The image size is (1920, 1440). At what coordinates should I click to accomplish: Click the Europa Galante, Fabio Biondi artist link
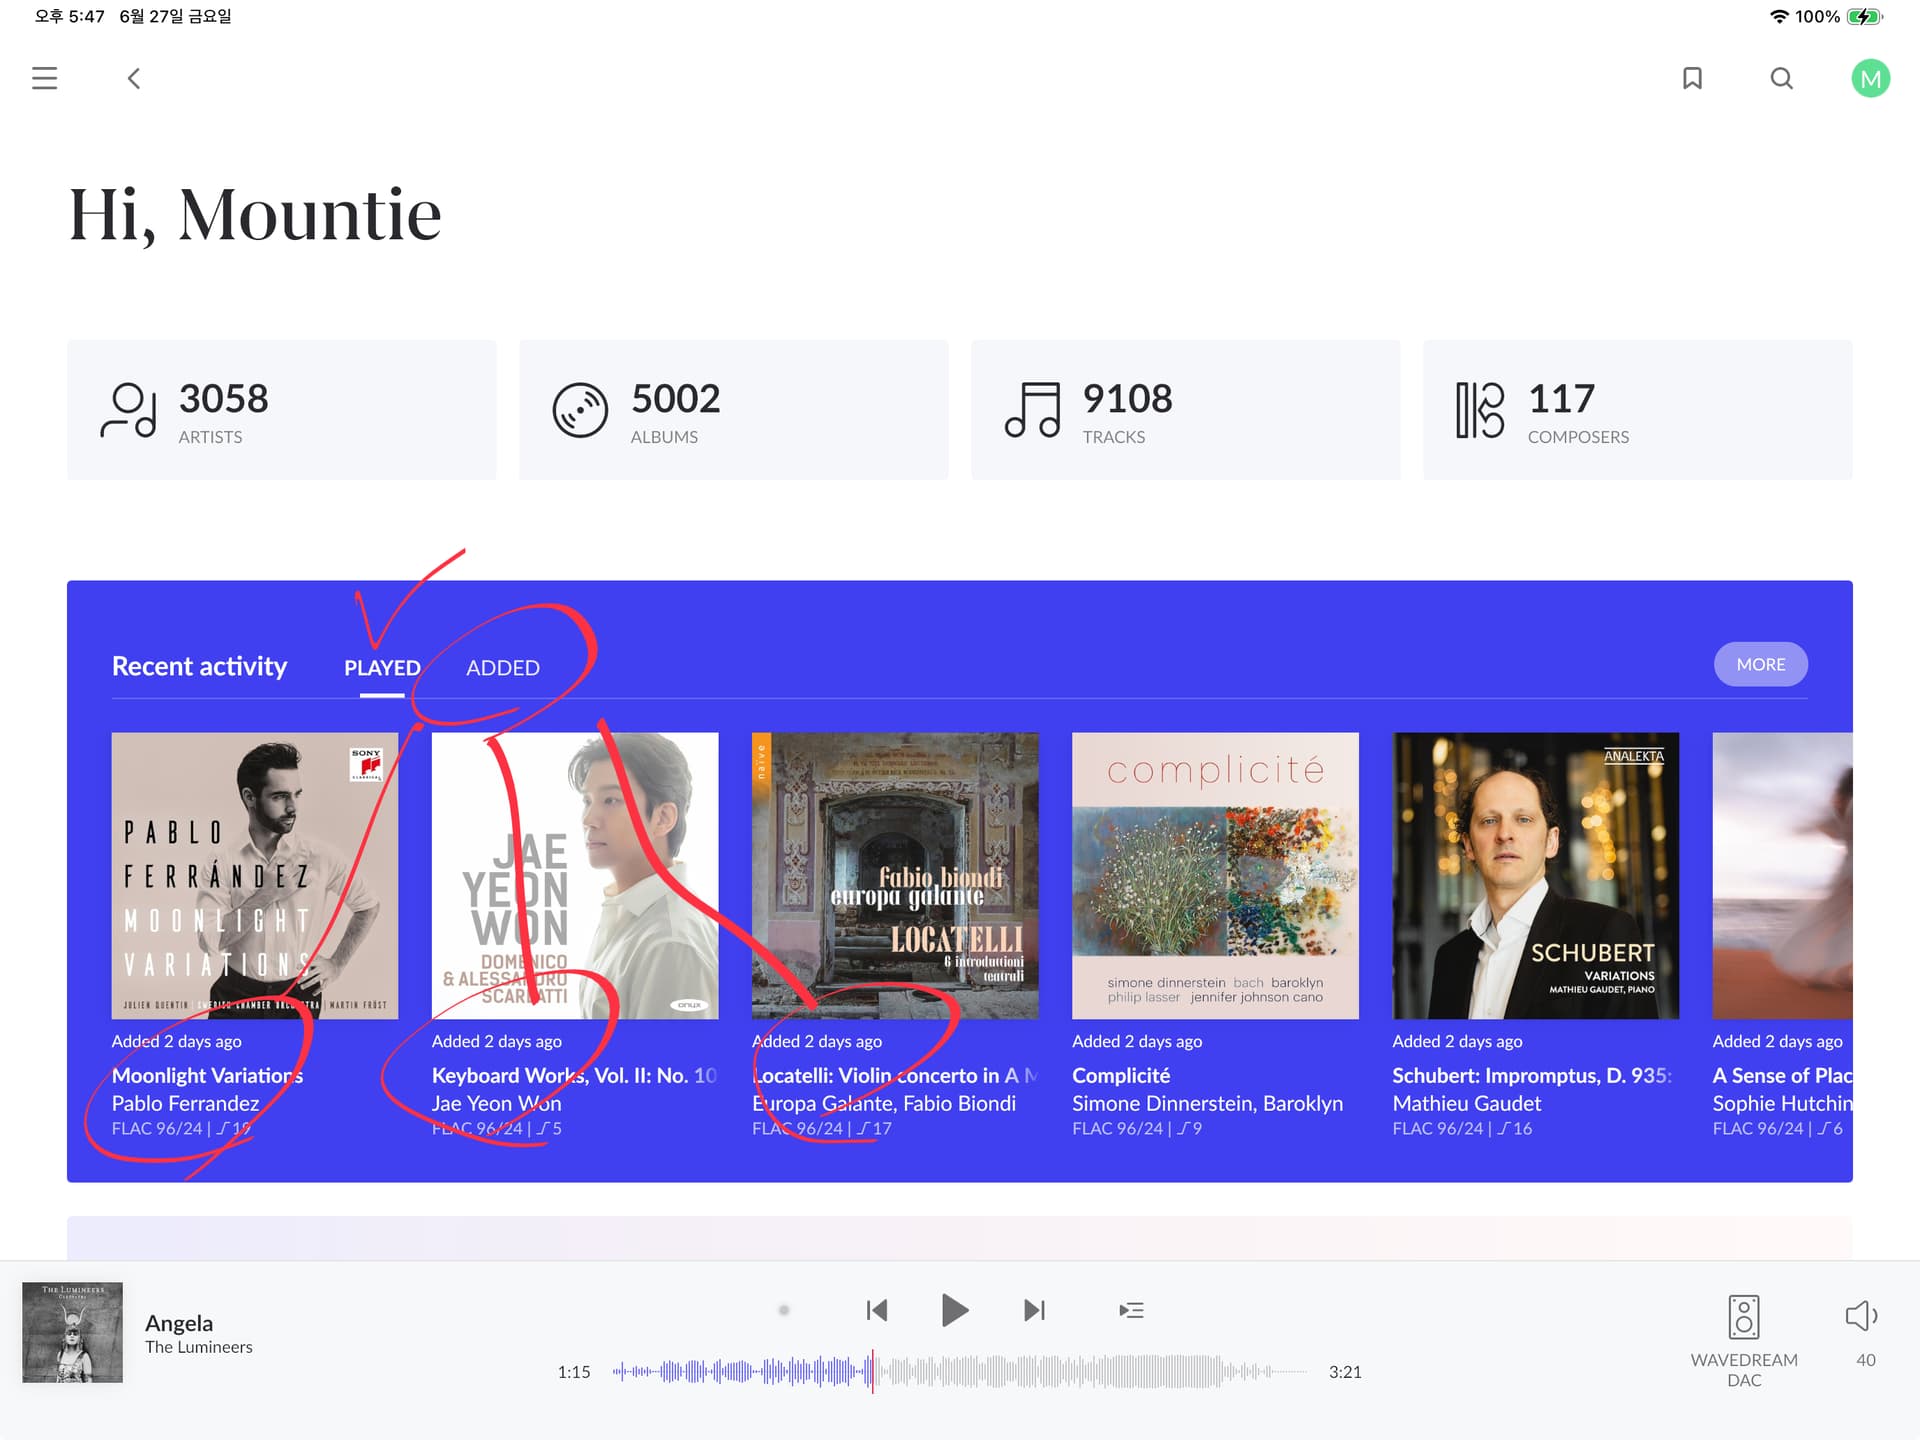[884, 1103]
